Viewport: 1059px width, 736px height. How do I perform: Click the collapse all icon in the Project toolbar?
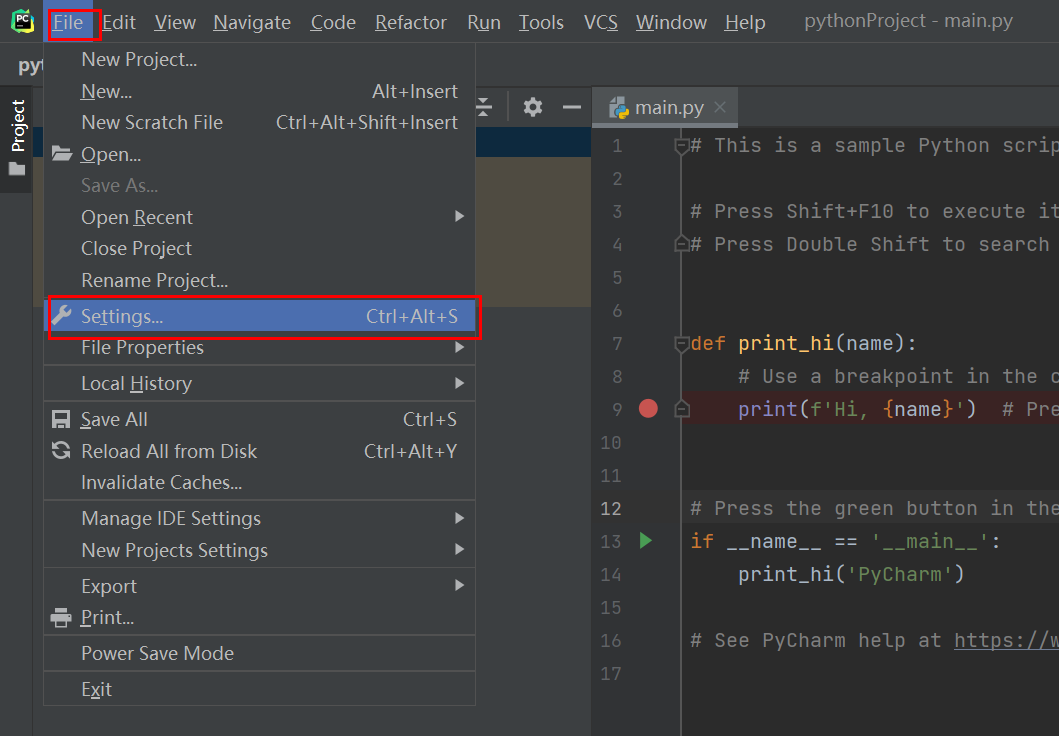(484, 107)
